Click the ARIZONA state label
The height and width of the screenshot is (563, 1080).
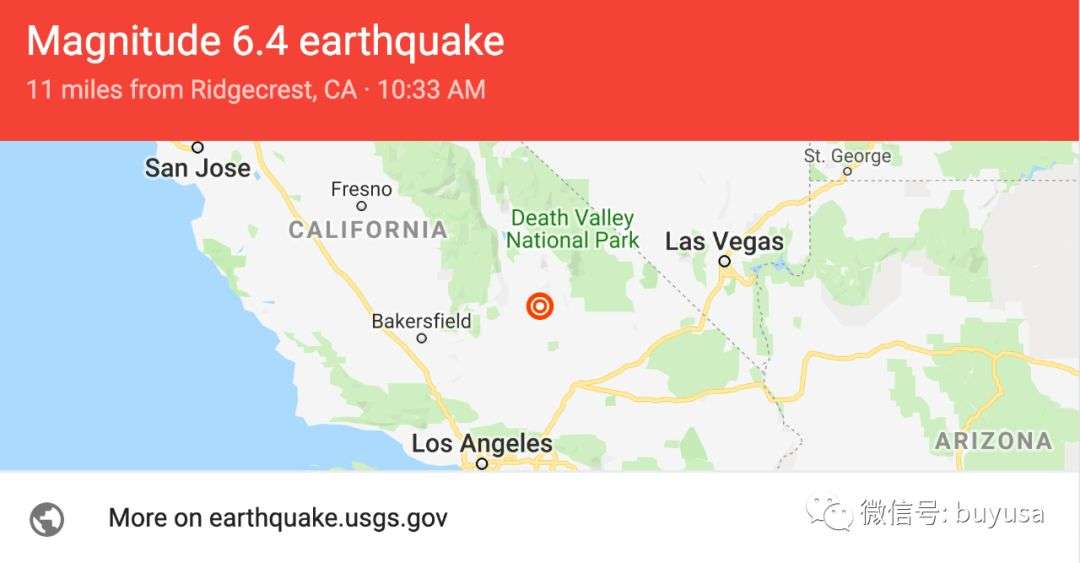click(994, 441)
